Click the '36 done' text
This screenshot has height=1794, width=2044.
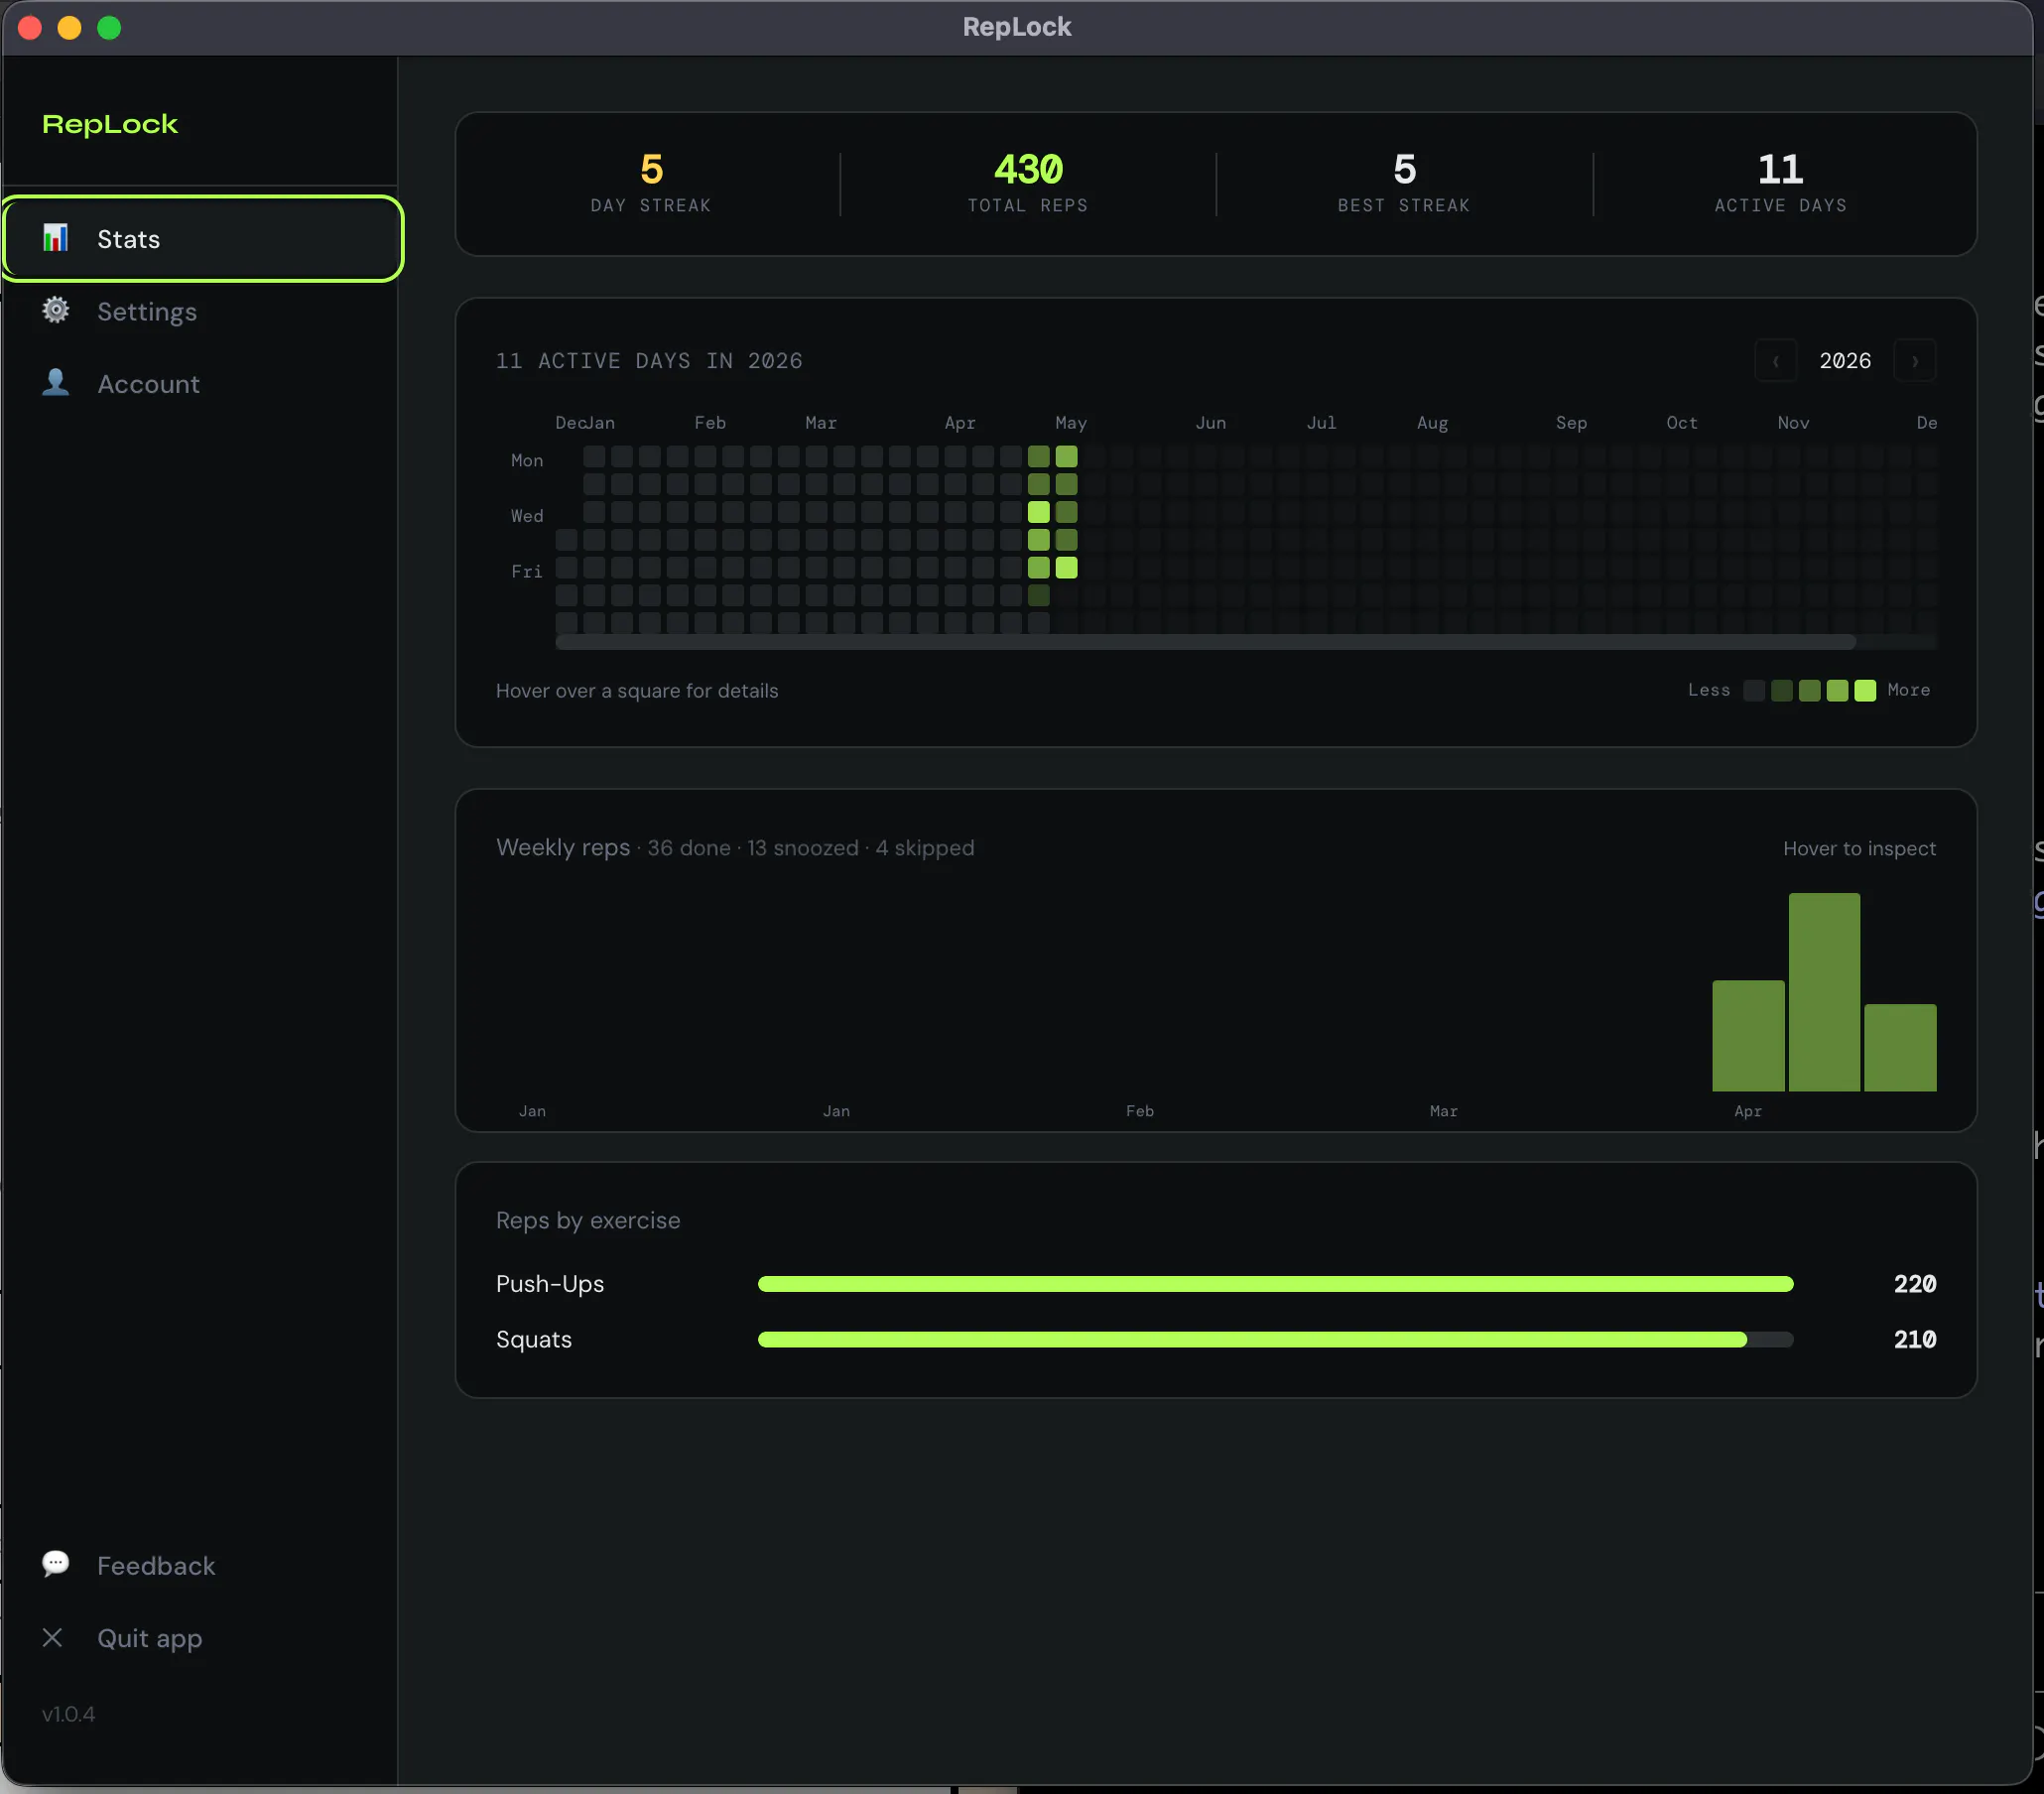tap(689, 848)
